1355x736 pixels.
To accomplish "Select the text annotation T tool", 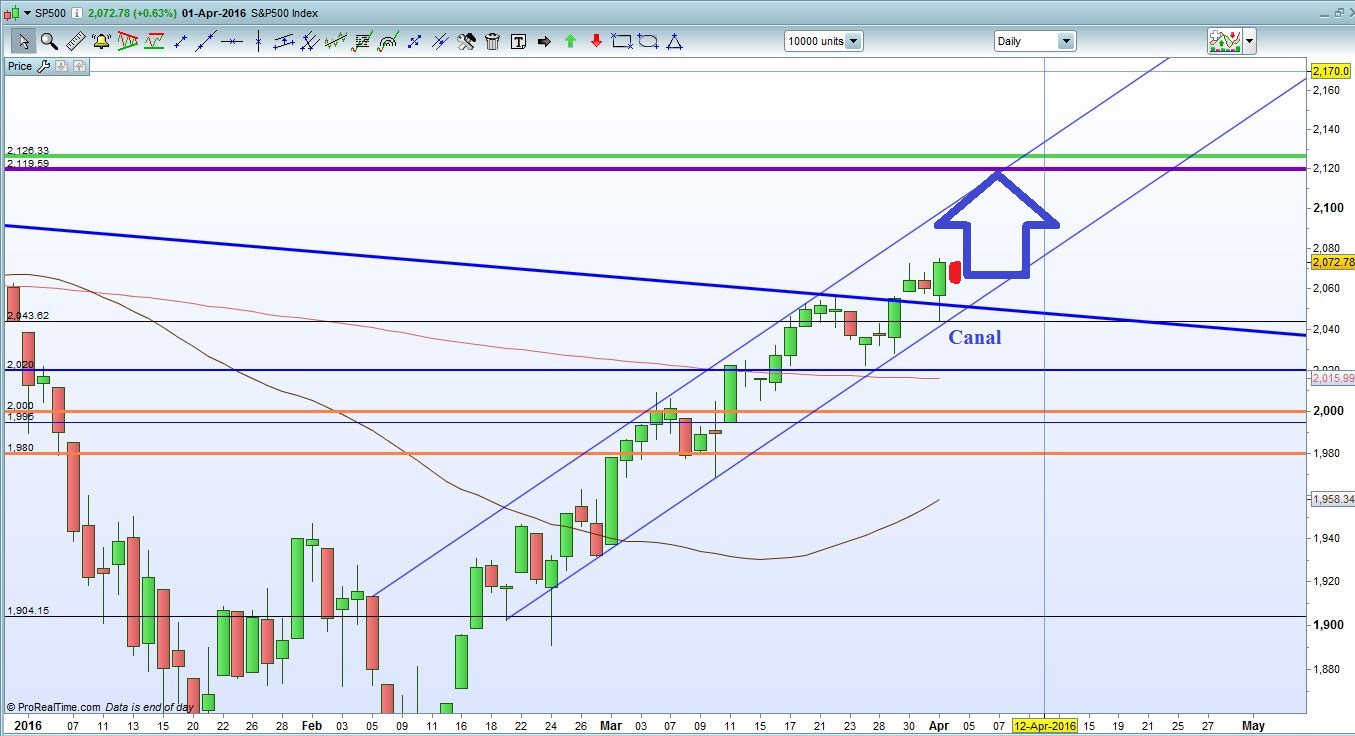I will (518, 41).
